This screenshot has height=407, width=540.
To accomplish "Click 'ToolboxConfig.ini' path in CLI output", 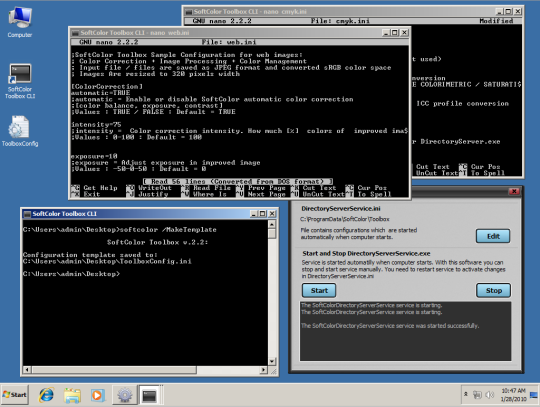I will 155,261.
